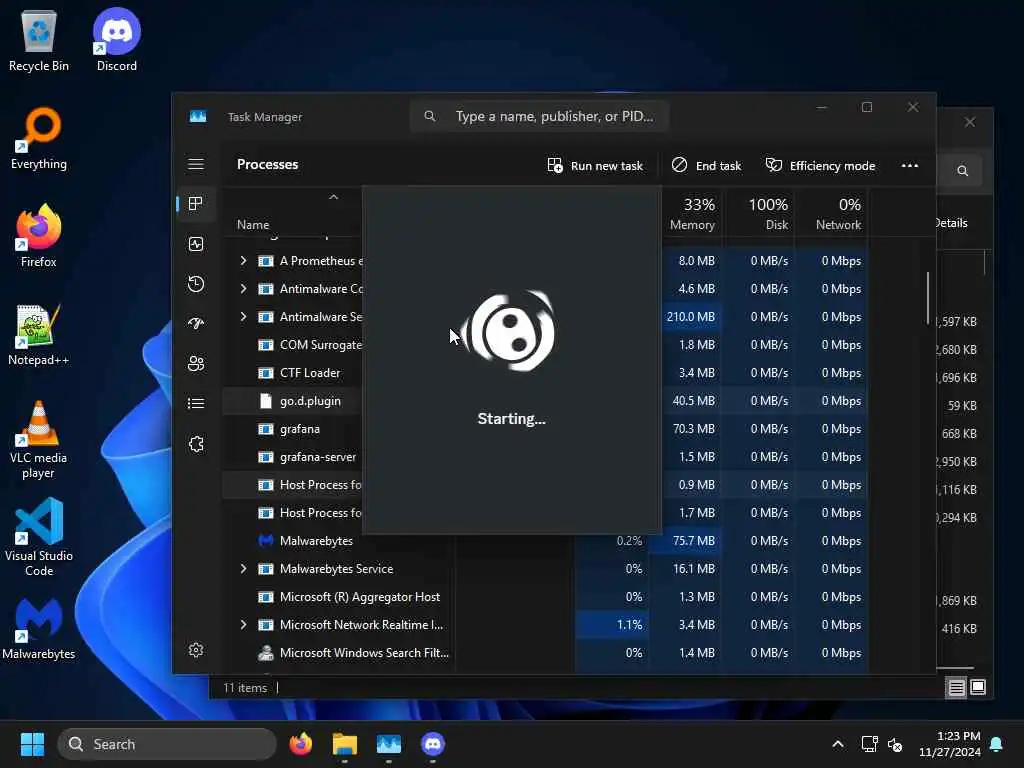Sort by Memory column header
This screenshot has width=1024, height=768.
pyautogui.click(x=692, y=214)
